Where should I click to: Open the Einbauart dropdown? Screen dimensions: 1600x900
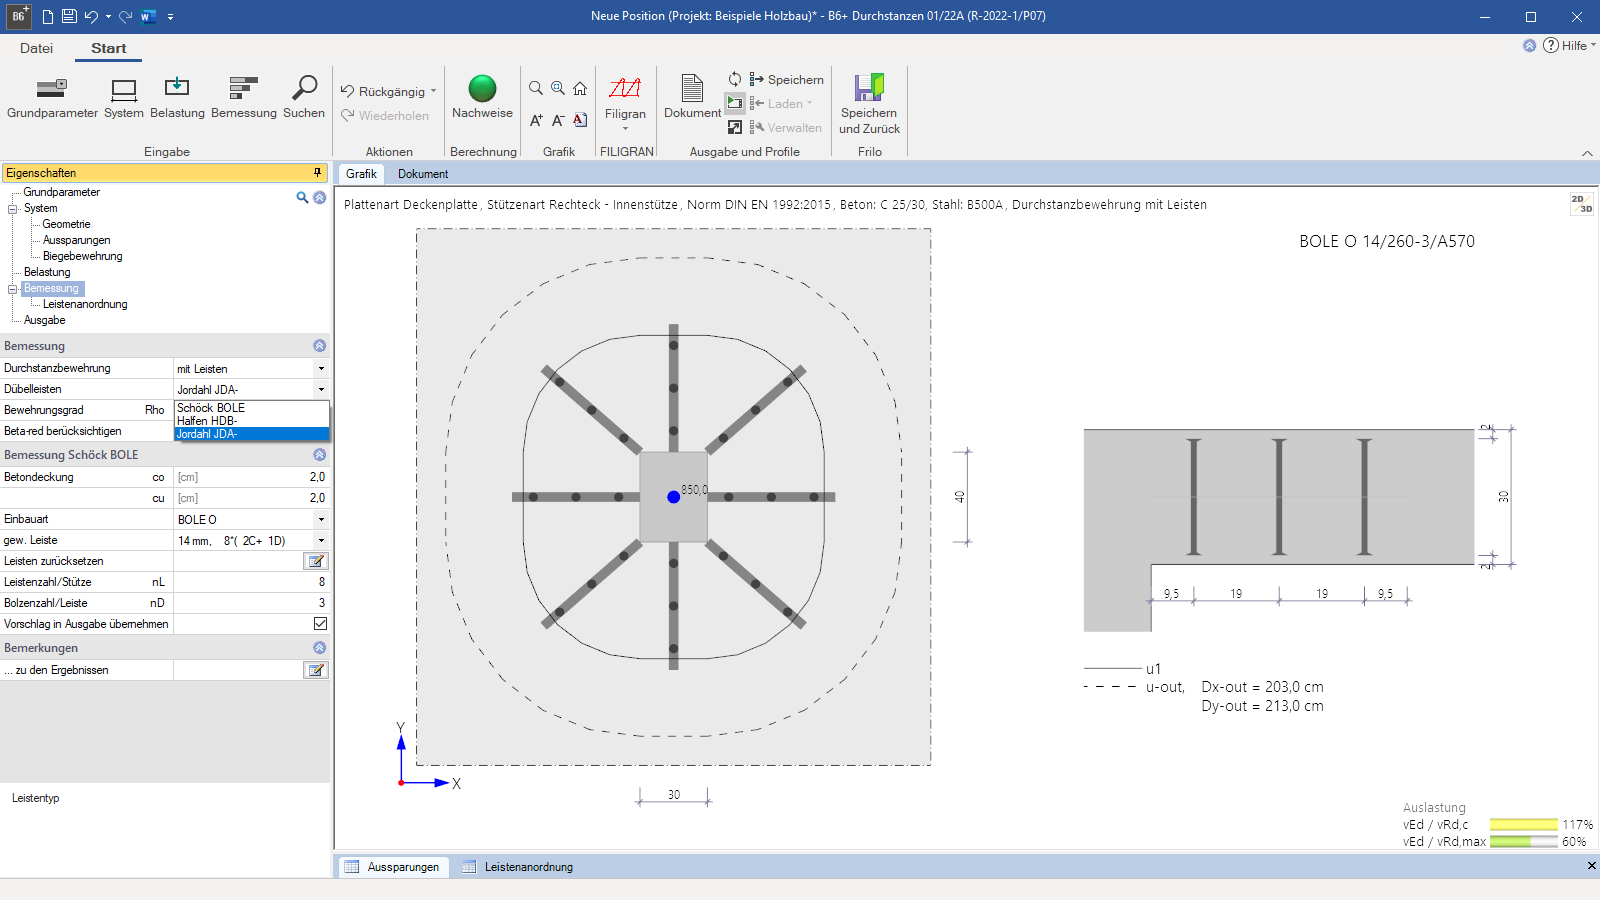[321, 520]
